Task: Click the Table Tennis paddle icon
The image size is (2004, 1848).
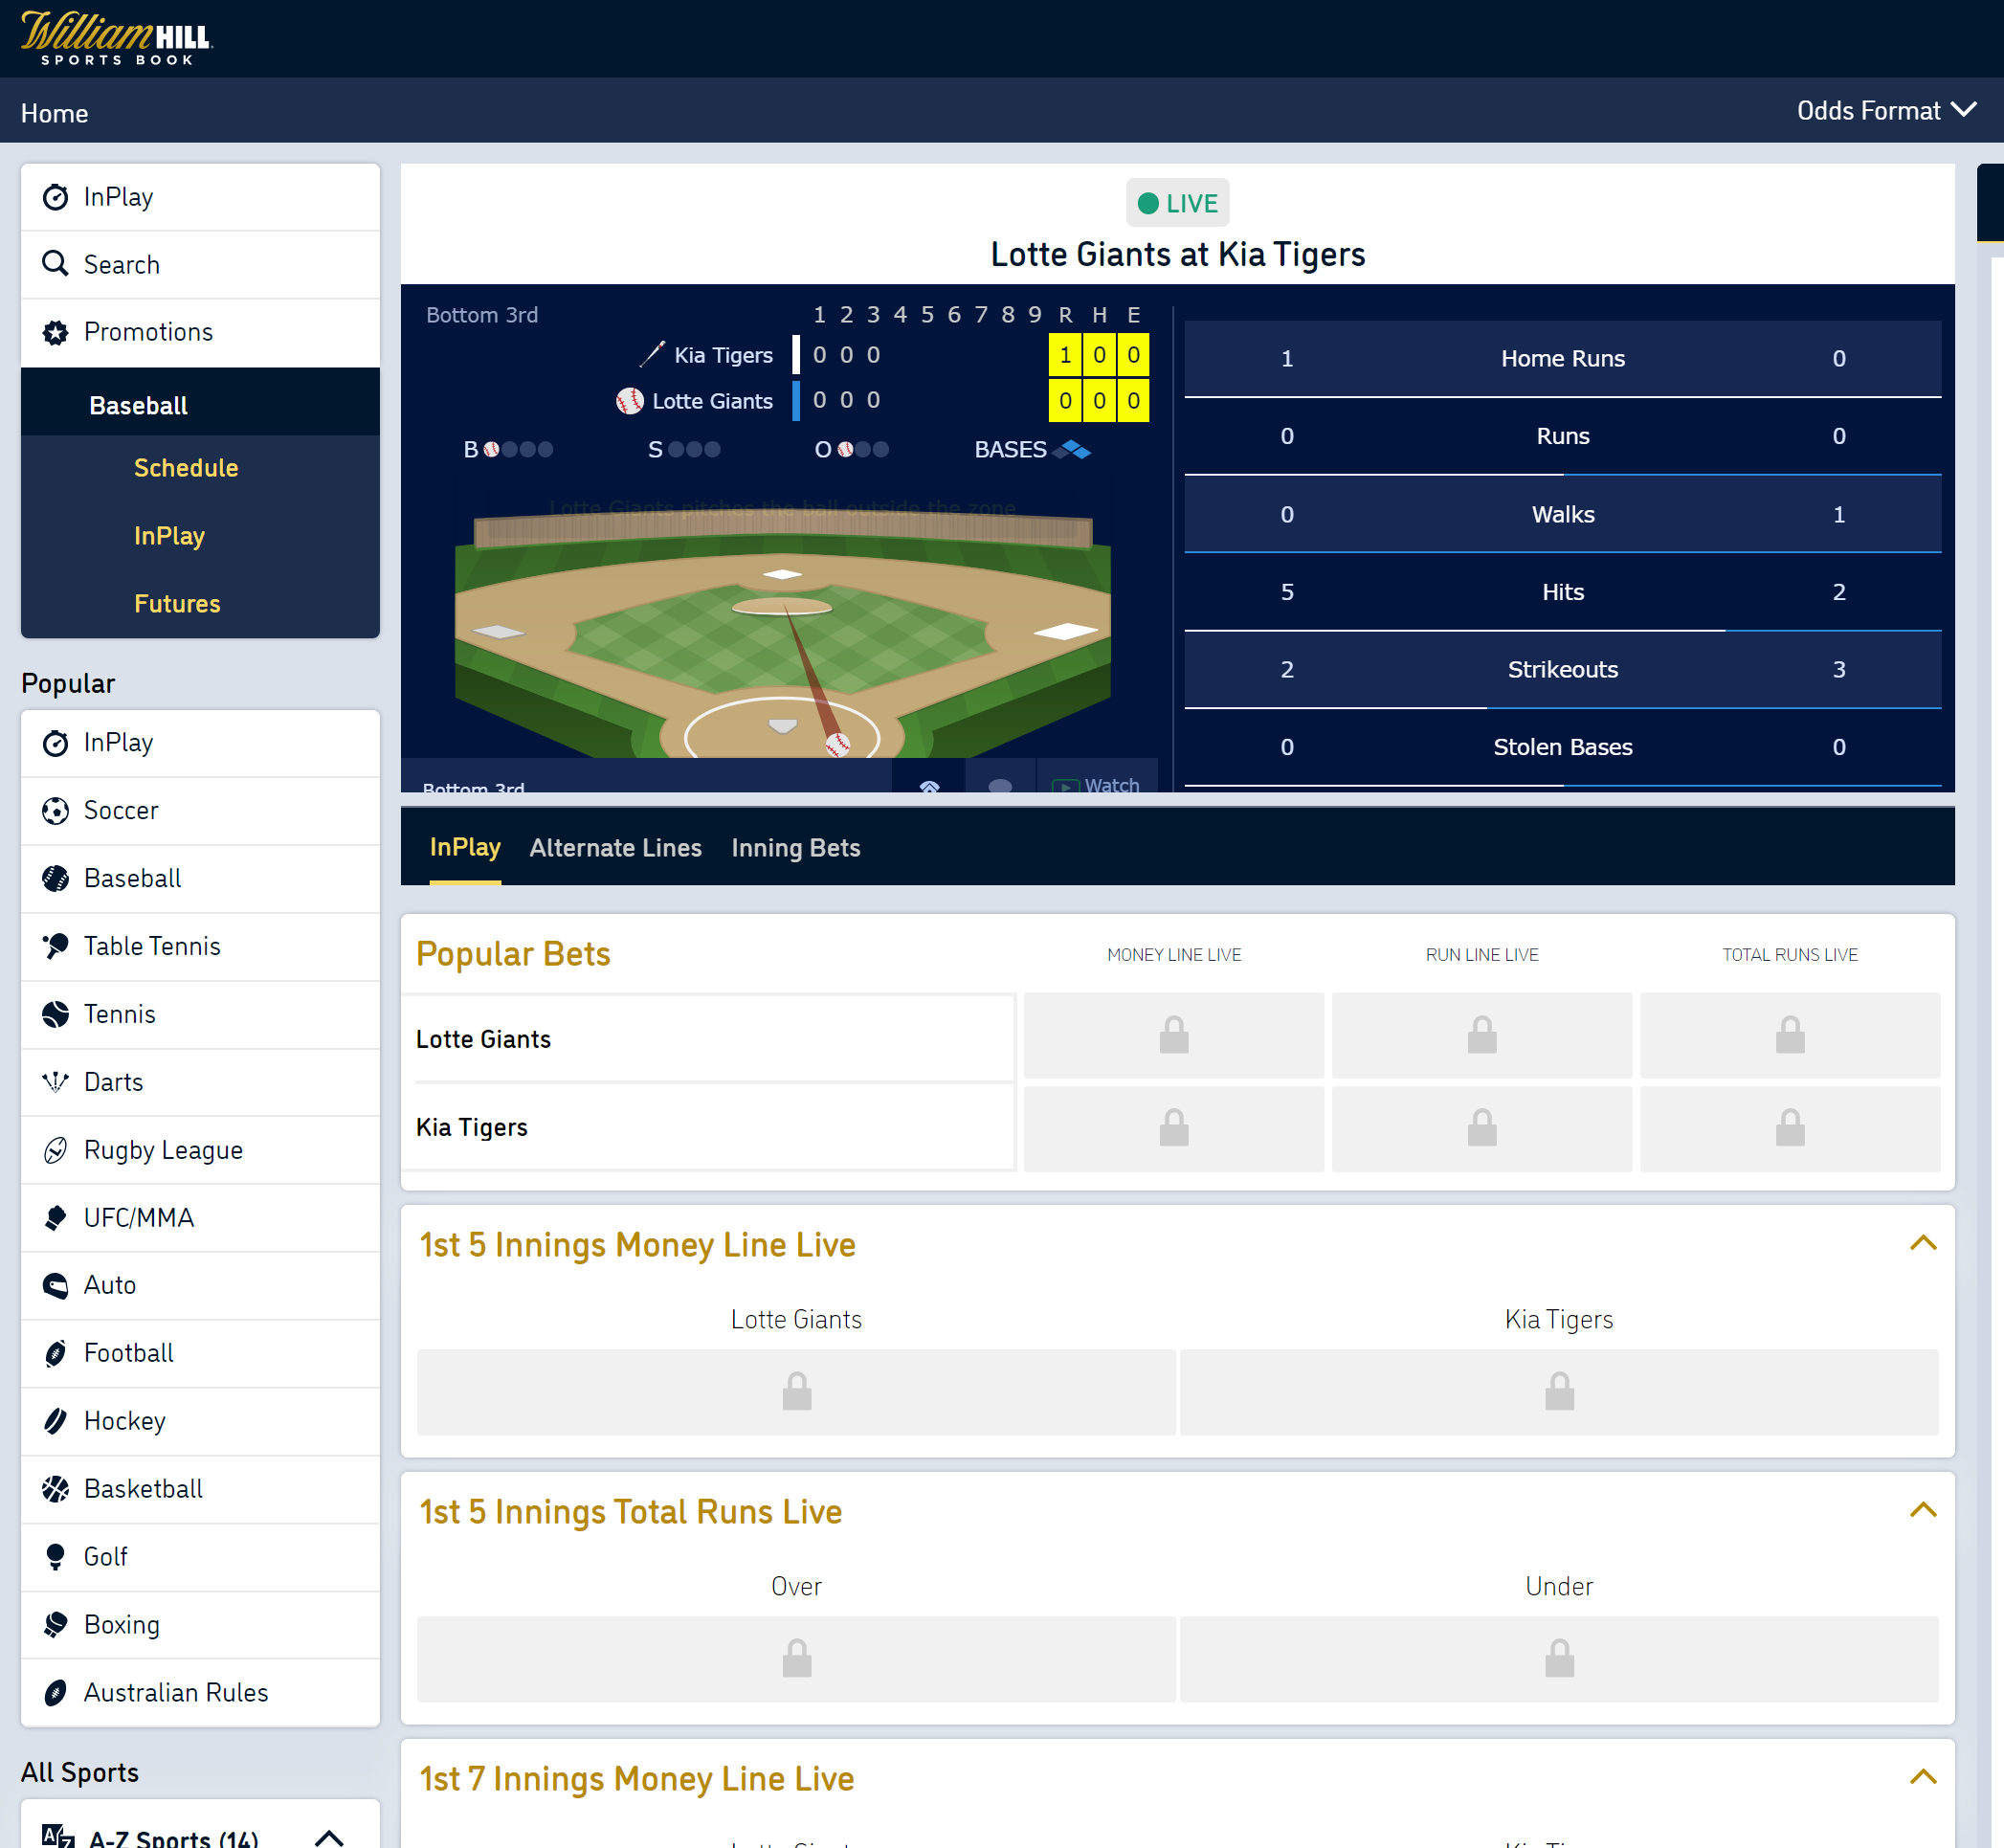Action: pos(55,946)
